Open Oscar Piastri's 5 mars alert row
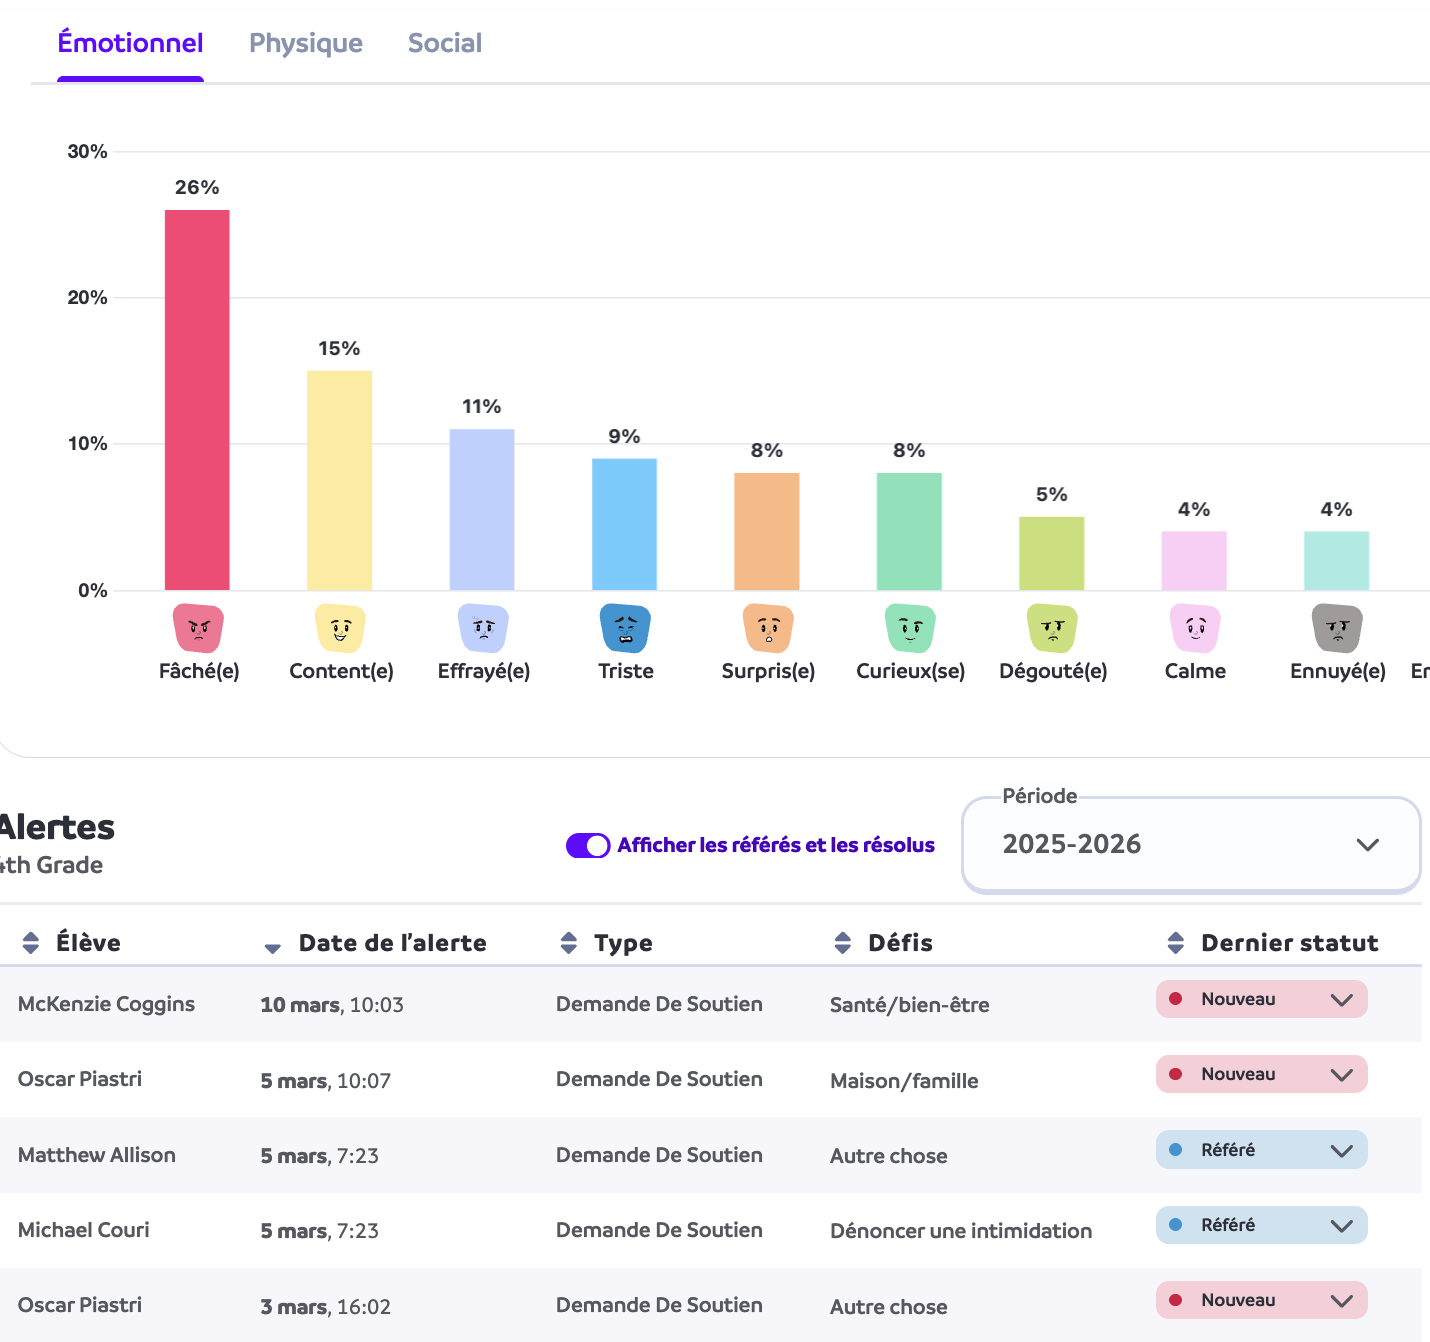1430x1342 pixels. [80, 1079]
